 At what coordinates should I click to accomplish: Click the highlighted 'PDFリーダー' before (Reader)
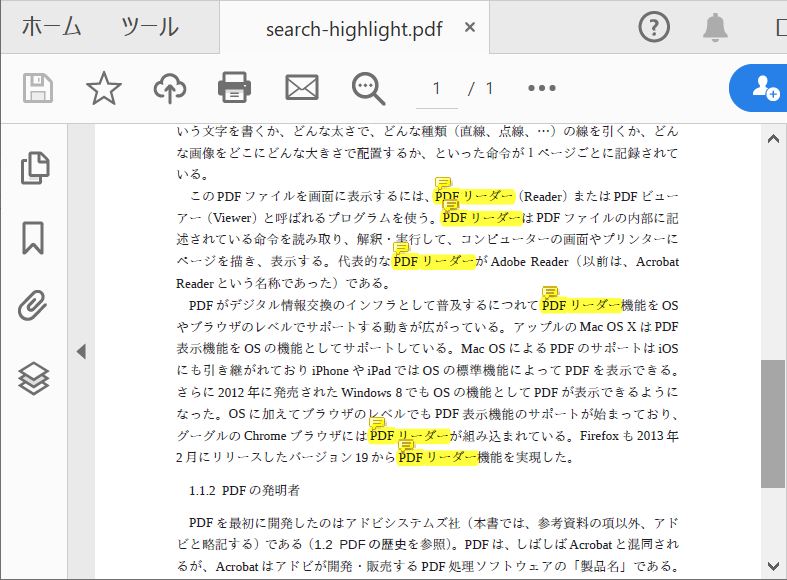point(474,196)
